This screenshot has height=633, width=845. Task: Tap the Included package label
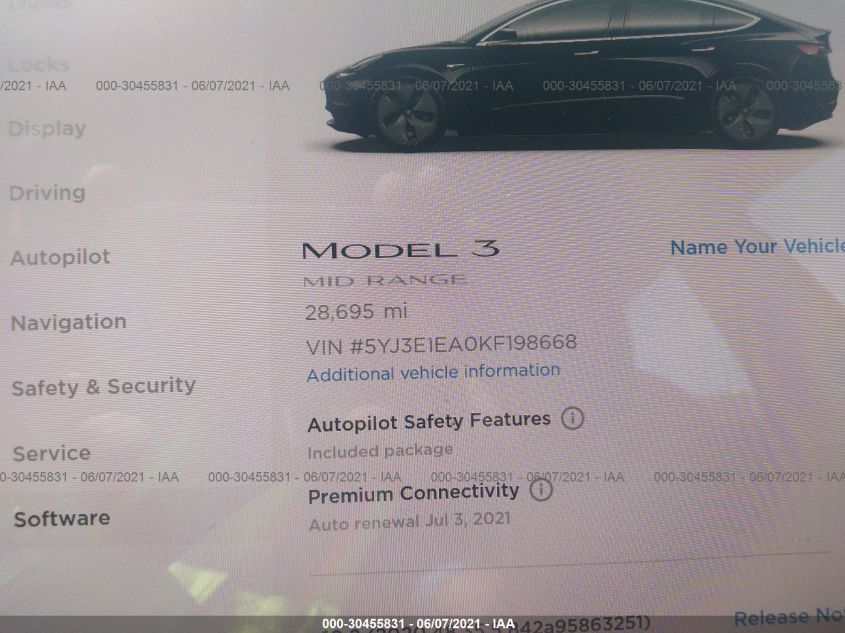[380, 451]
